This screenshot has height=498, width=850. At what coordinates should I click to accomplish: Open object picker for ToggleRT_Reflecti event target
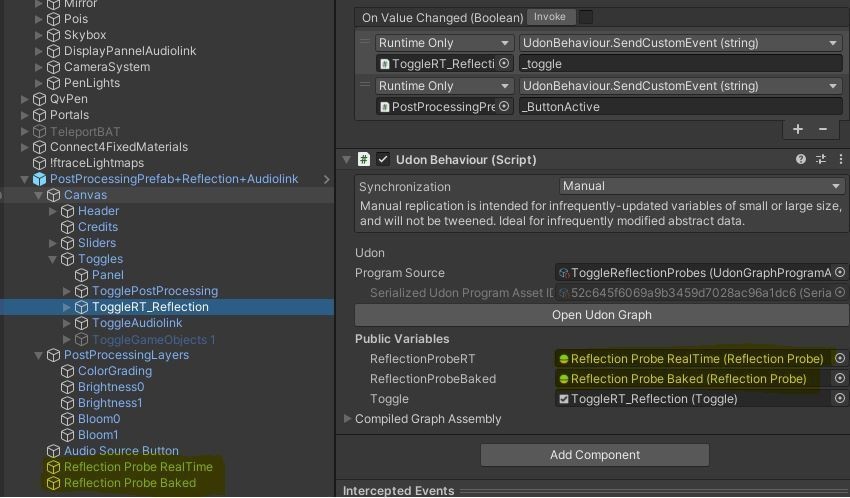tap(504, 63)
